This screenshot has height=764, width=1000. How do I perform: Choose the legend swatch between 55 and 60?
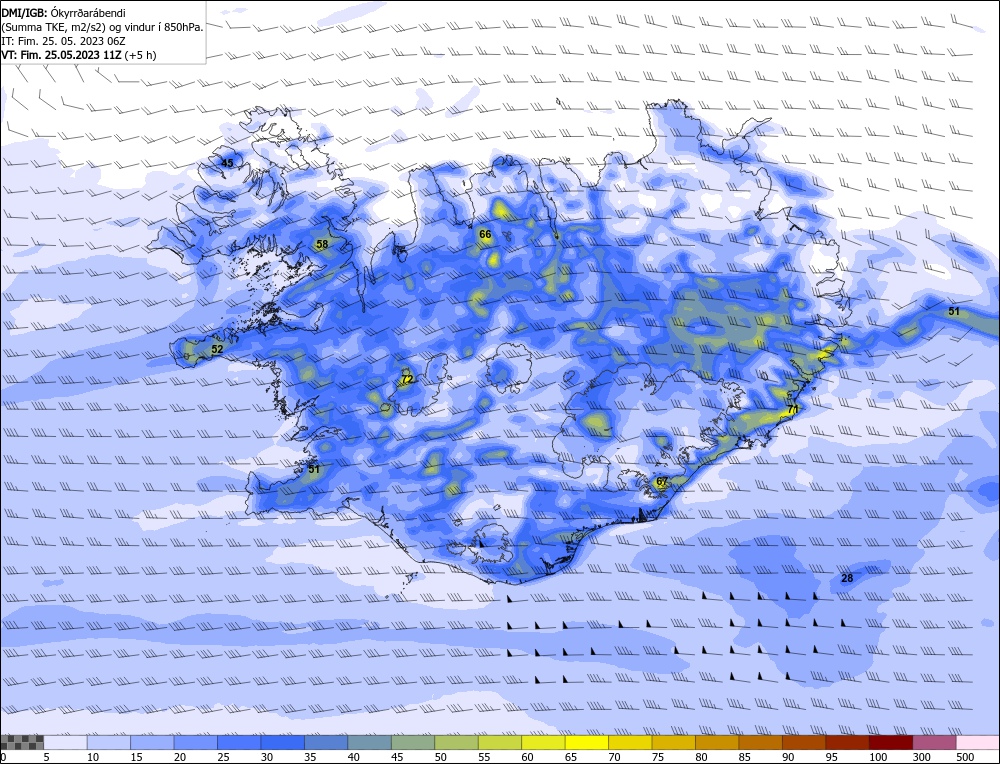pos(500,742)
